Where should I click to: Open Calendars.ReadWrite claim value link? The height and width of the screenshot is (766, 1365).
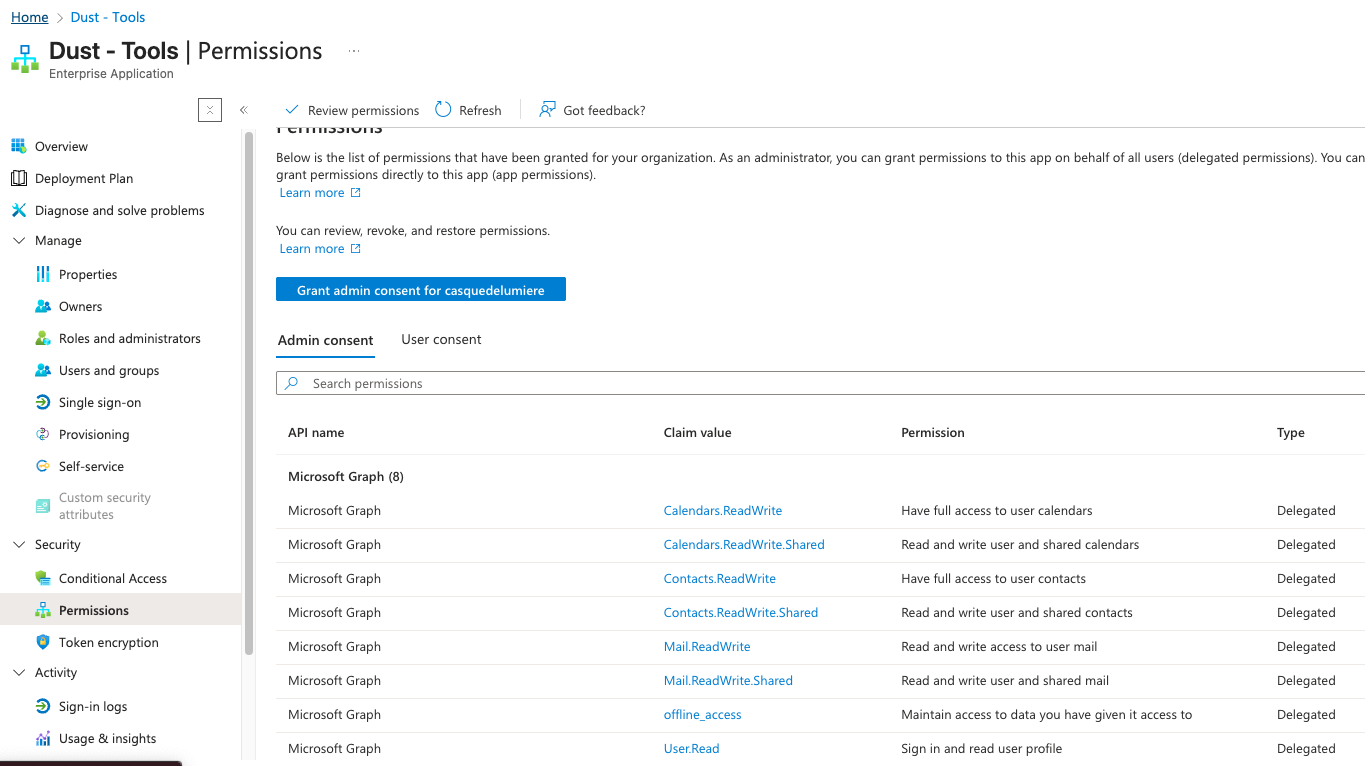[723, 511]
